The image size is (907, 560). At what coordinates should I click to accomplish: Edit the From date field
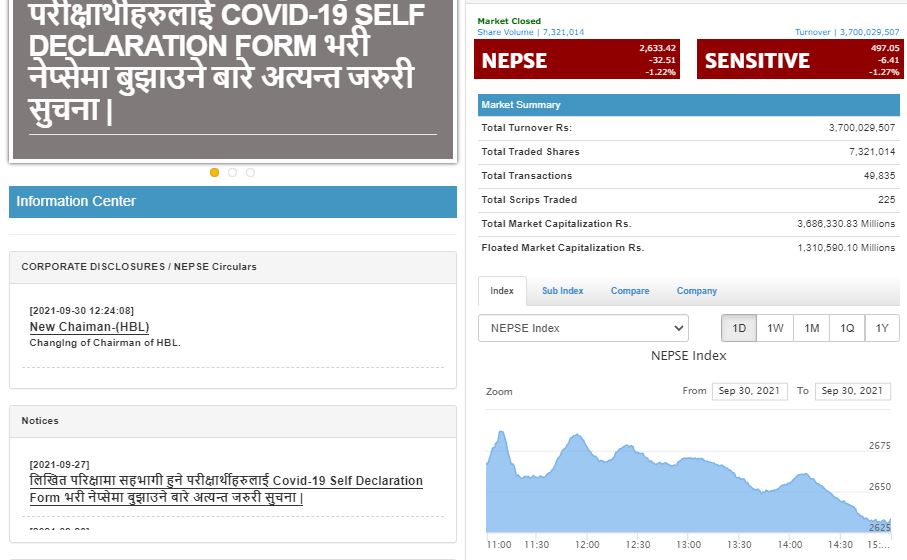(x=749, y=391)
